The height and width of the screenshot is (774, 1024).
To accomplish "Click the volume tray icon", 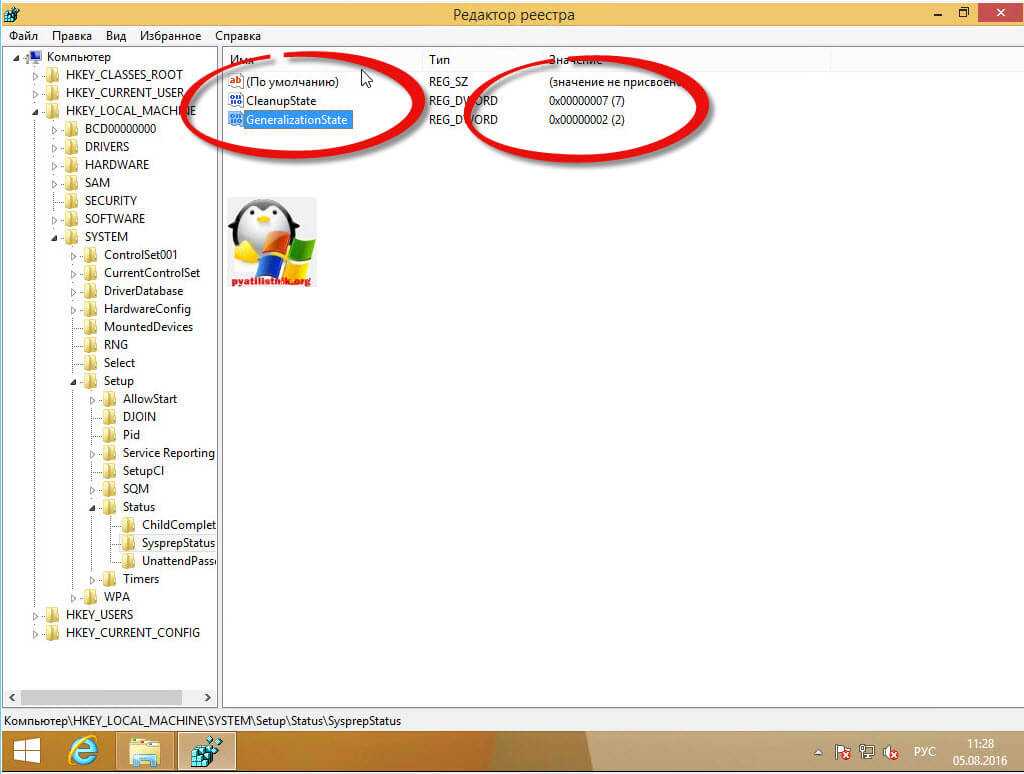I will coord(891,752).
